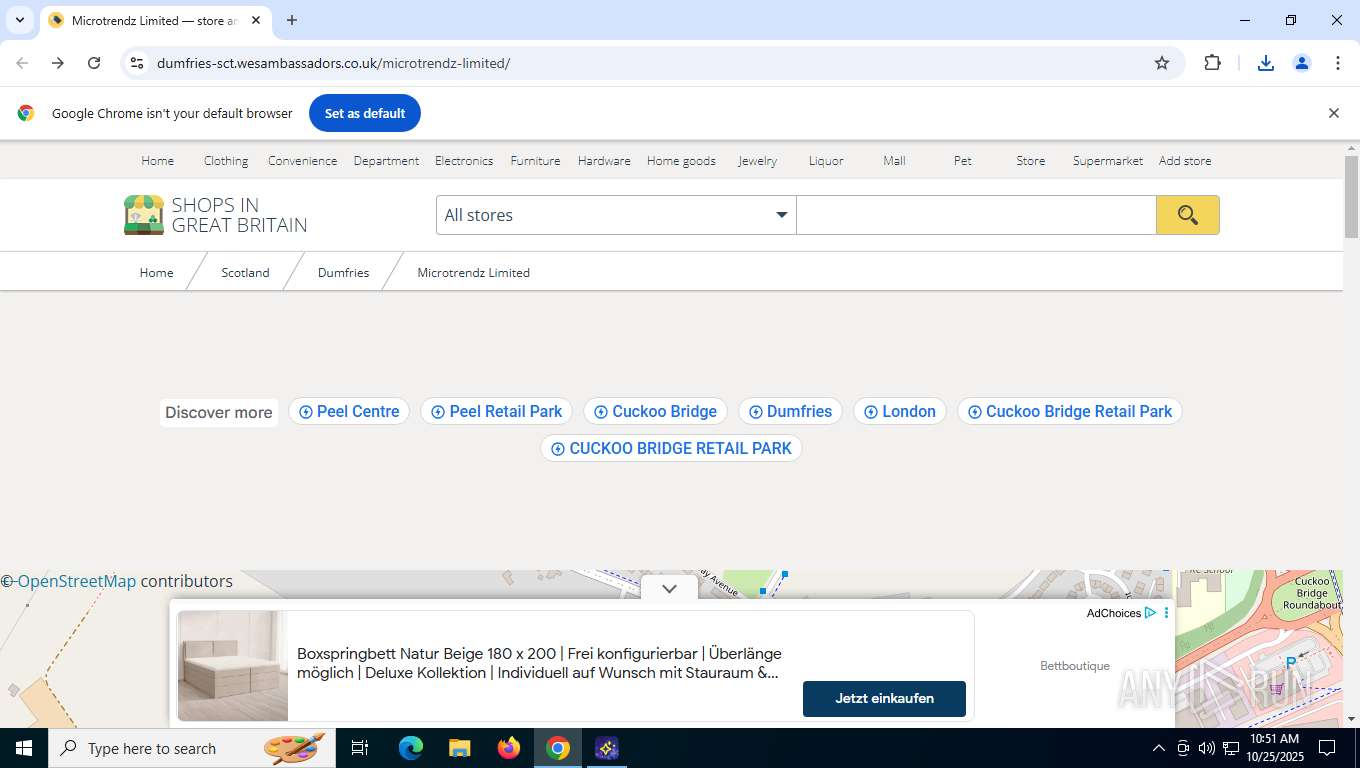Image resolution: width=1360 pixels, height=768 pixels.
Task: View site information icon in address bar
Action: pyautogui.click(x=138, y=63)
